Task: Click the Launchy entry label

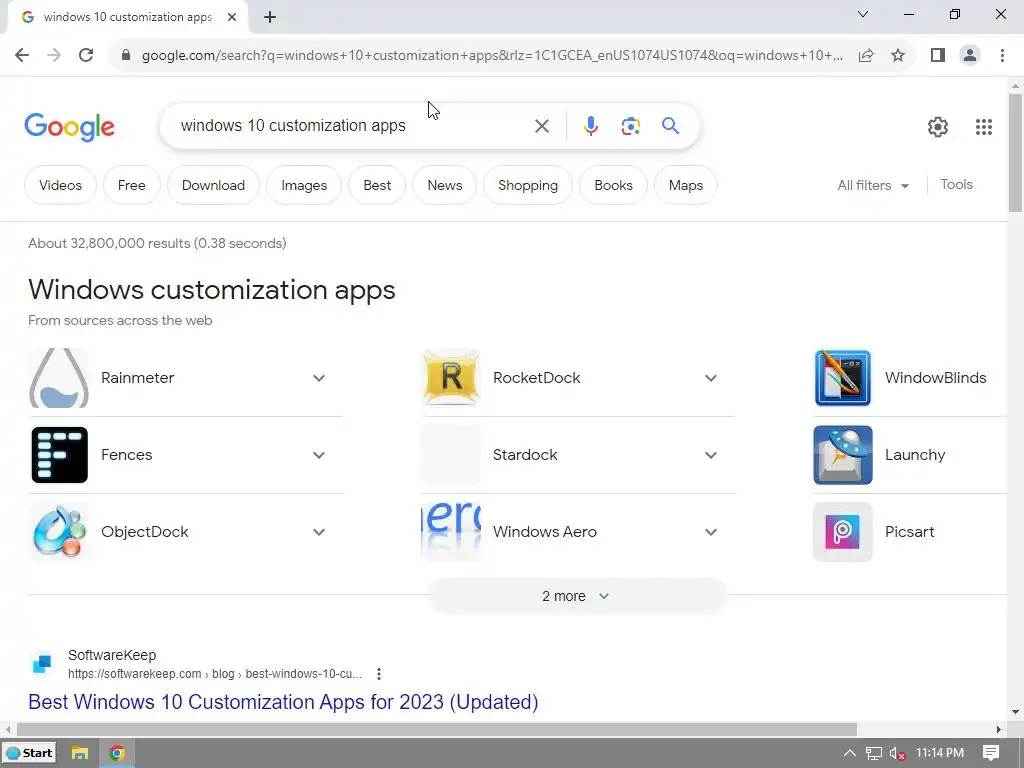Action: point(915,455)
